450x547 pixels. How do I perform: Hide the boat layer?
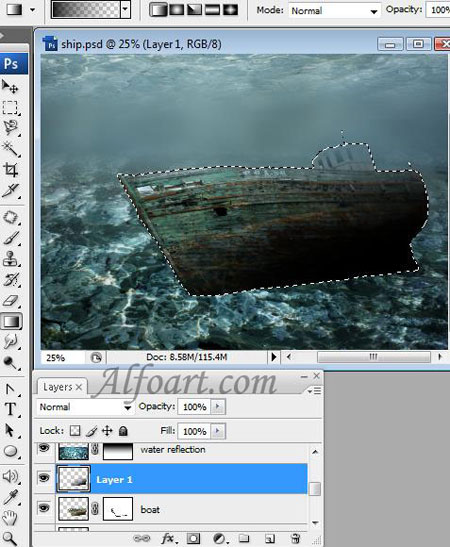44,508
